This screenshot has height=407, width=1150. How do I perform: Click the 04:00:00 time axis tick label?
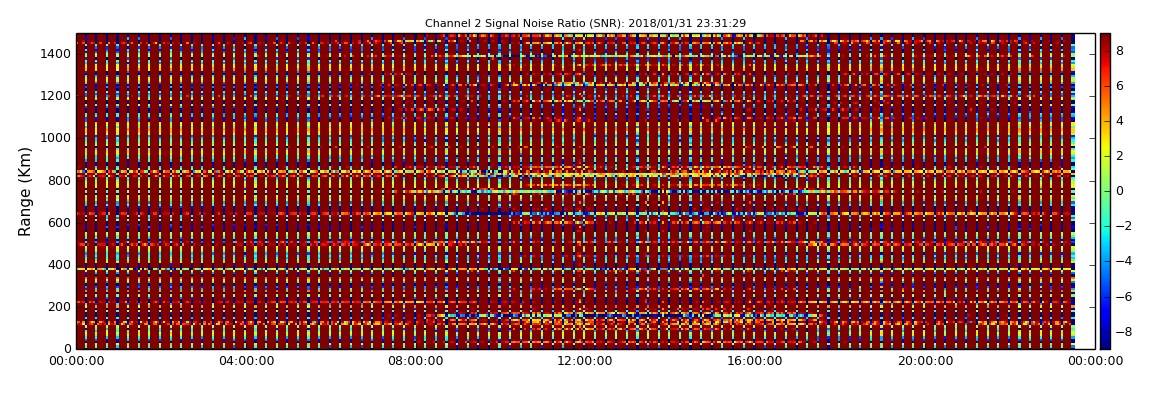pyautogui.click(x=246, y=361)
